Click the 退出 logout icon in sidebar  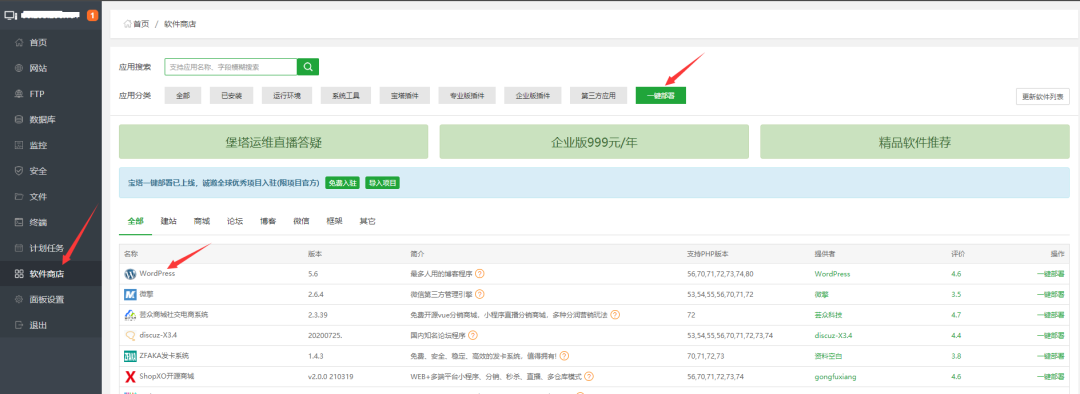(19, 325)
